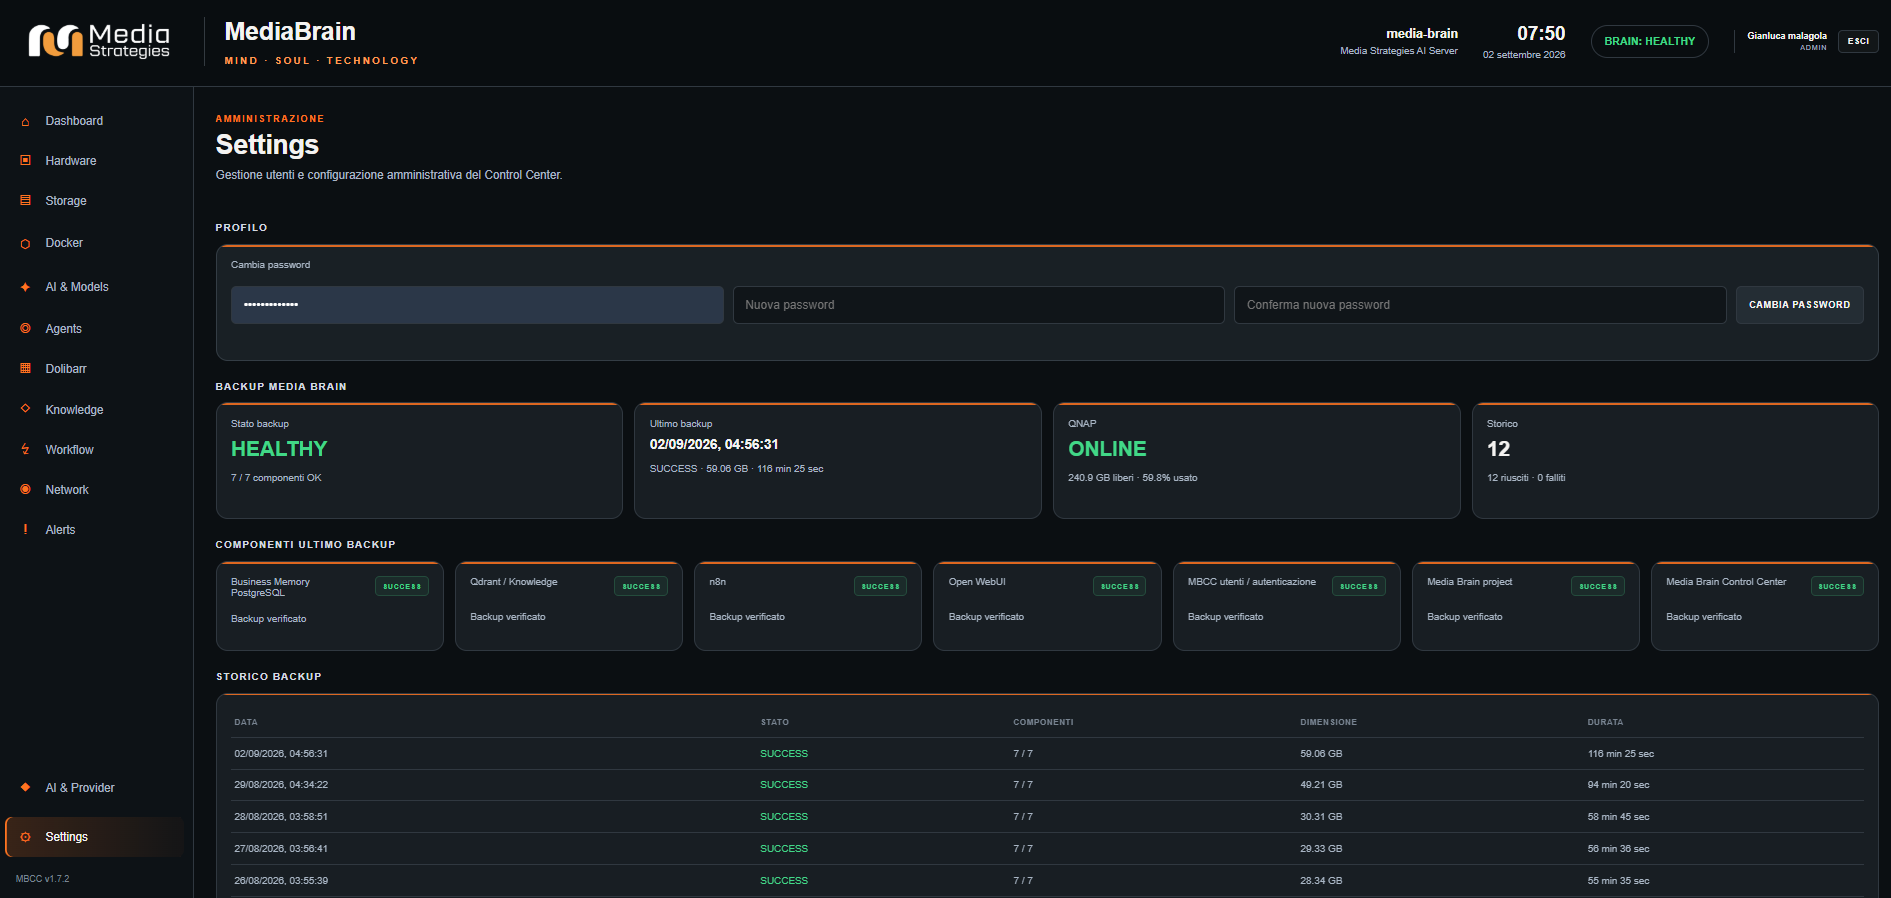Click the STATO column header
Image resolution: width=1891 pixels, height=898 pixels.
(775, 722)
